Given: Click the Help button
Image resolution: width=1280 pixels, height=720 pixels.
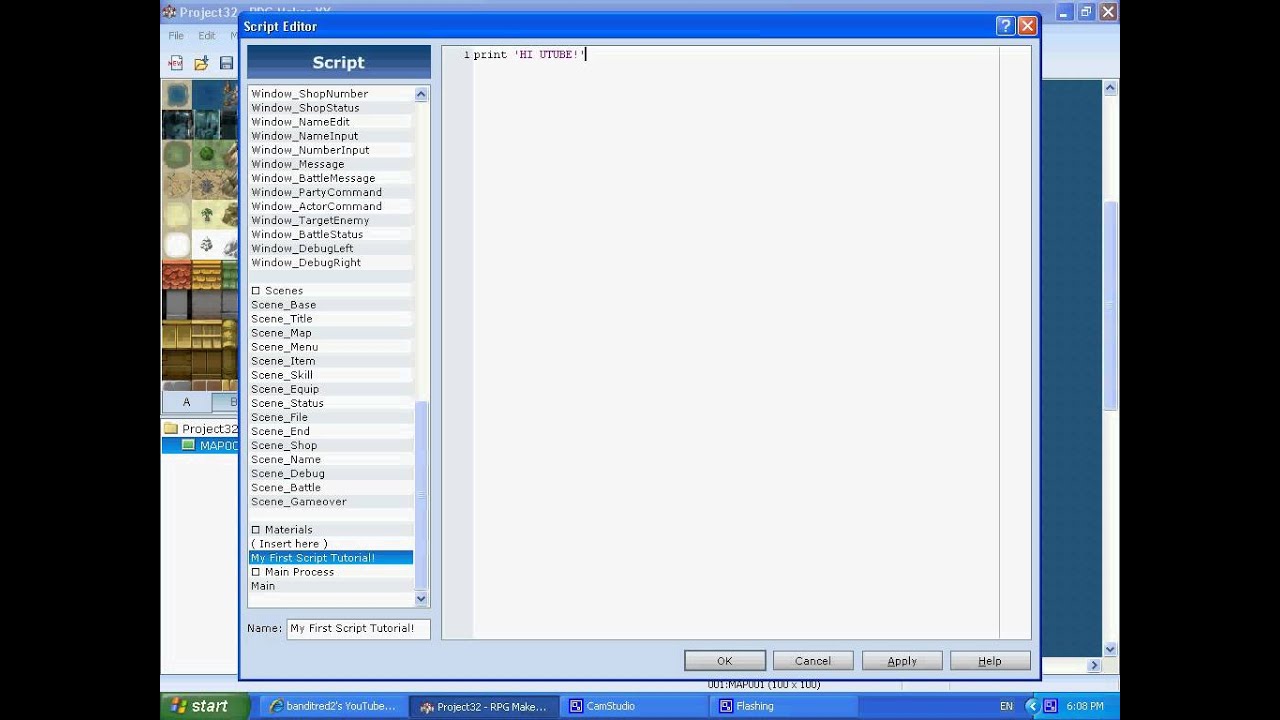Looking at the screenshot, I should point(990,661).
